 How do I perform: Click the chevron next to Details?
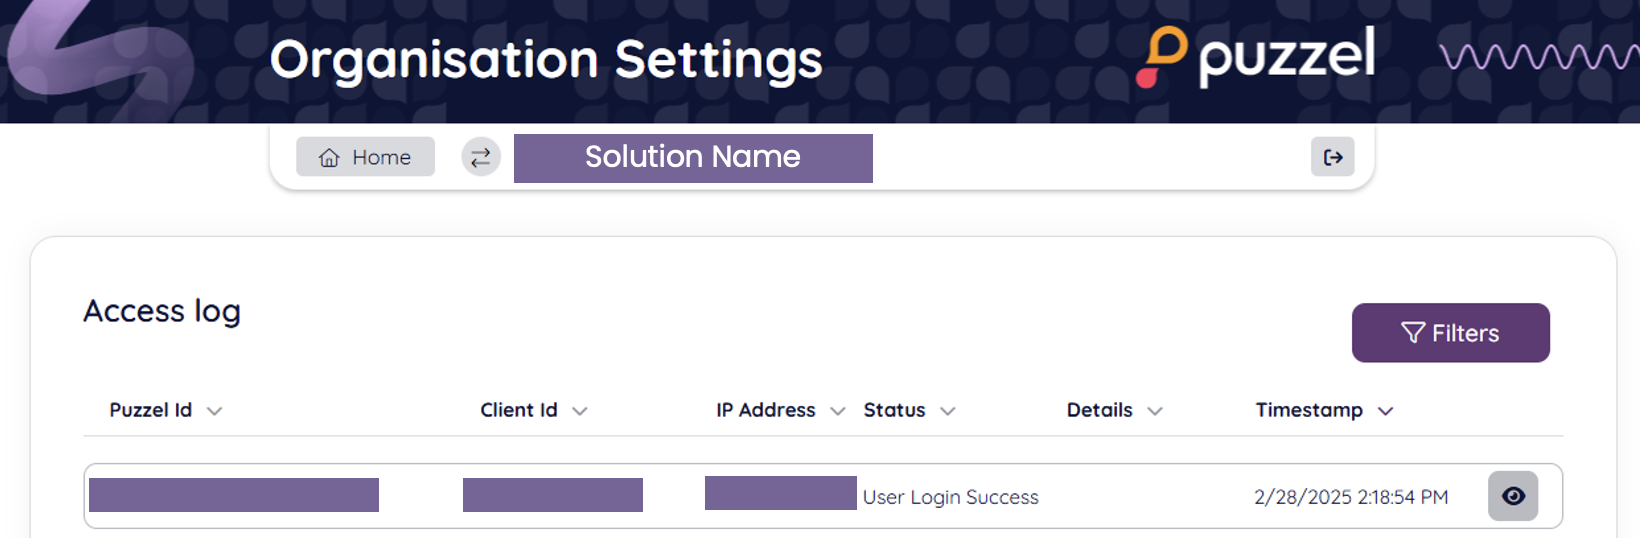(1155, 411)
